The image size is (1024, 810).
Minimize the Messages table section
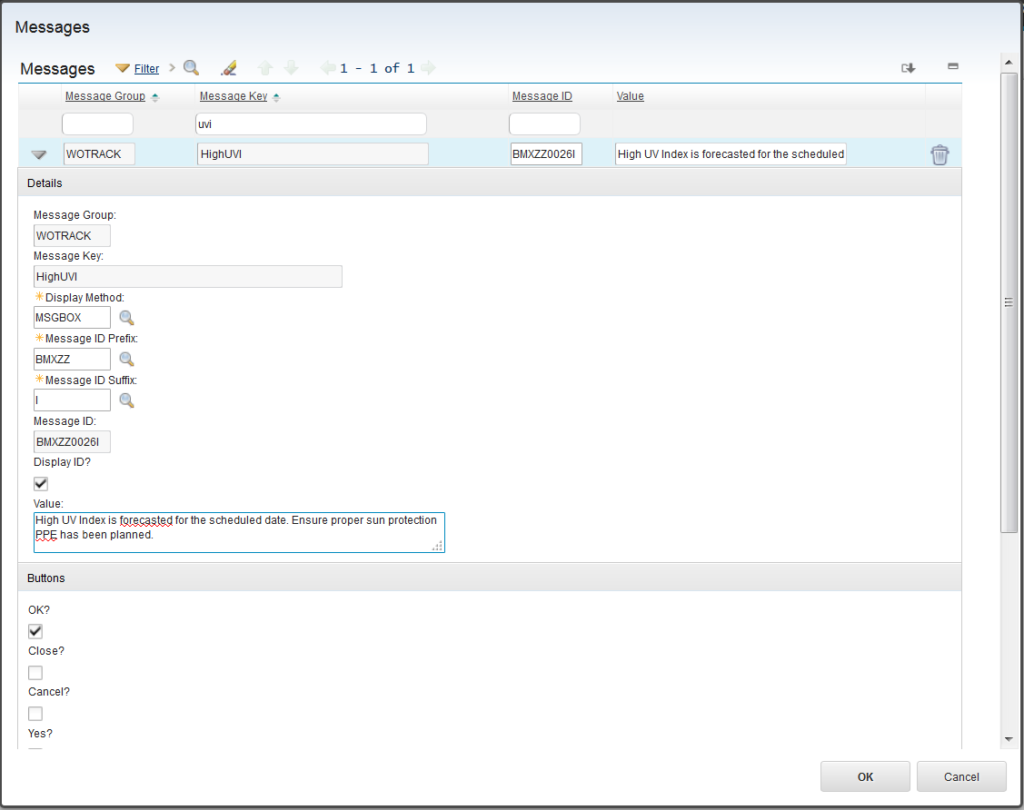[x=953, y=66]
